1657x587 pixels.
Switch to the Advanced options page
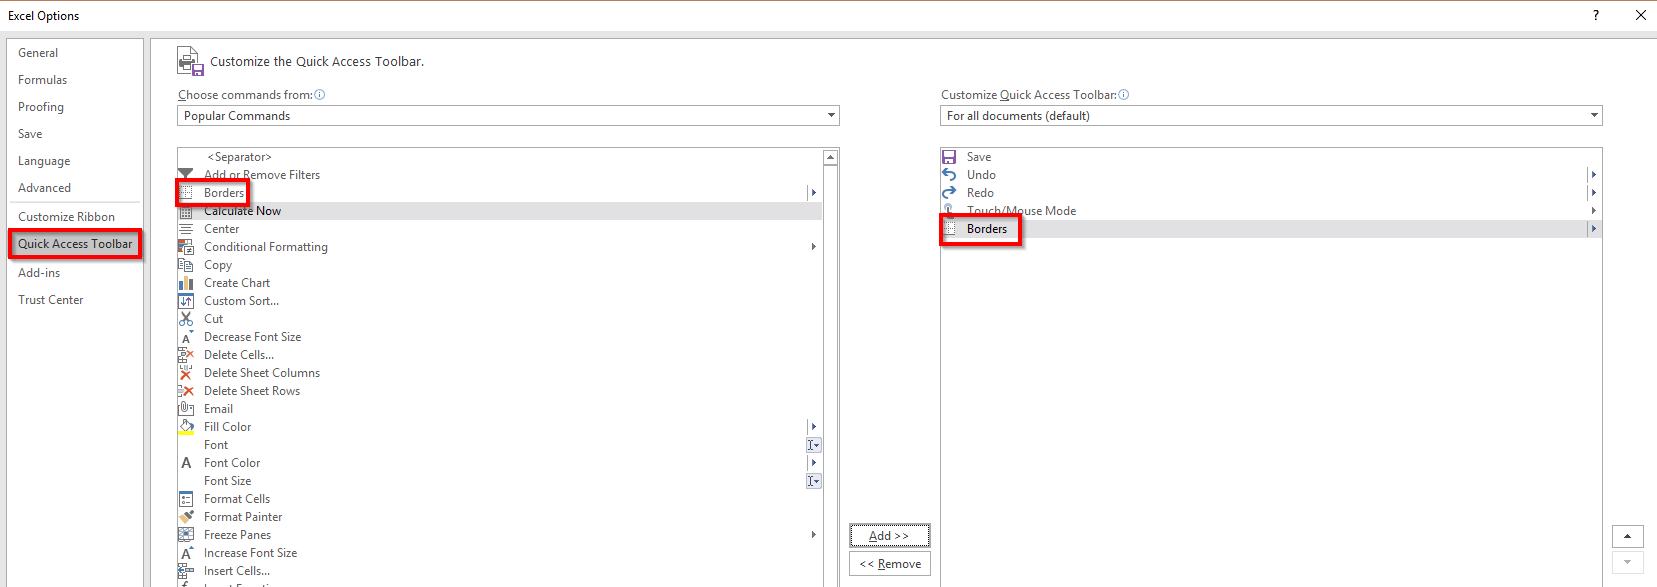[44, 188]
